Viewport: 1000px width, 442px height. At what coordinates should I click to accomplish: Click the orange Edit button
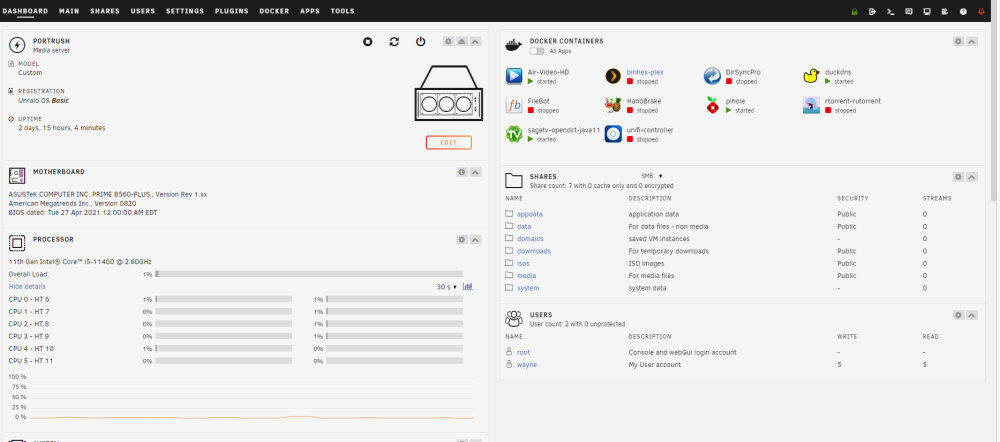(x=448, y=142)
